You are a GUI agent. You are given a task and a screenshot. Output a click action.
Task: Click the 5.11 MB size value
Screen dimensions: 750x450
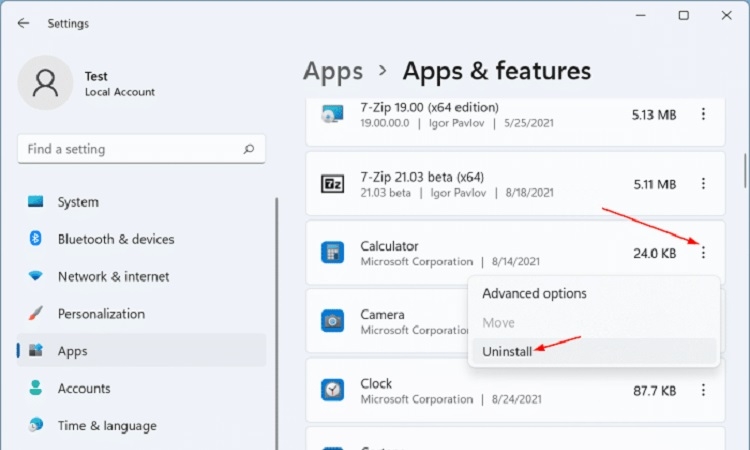click(x=655, y=184)
